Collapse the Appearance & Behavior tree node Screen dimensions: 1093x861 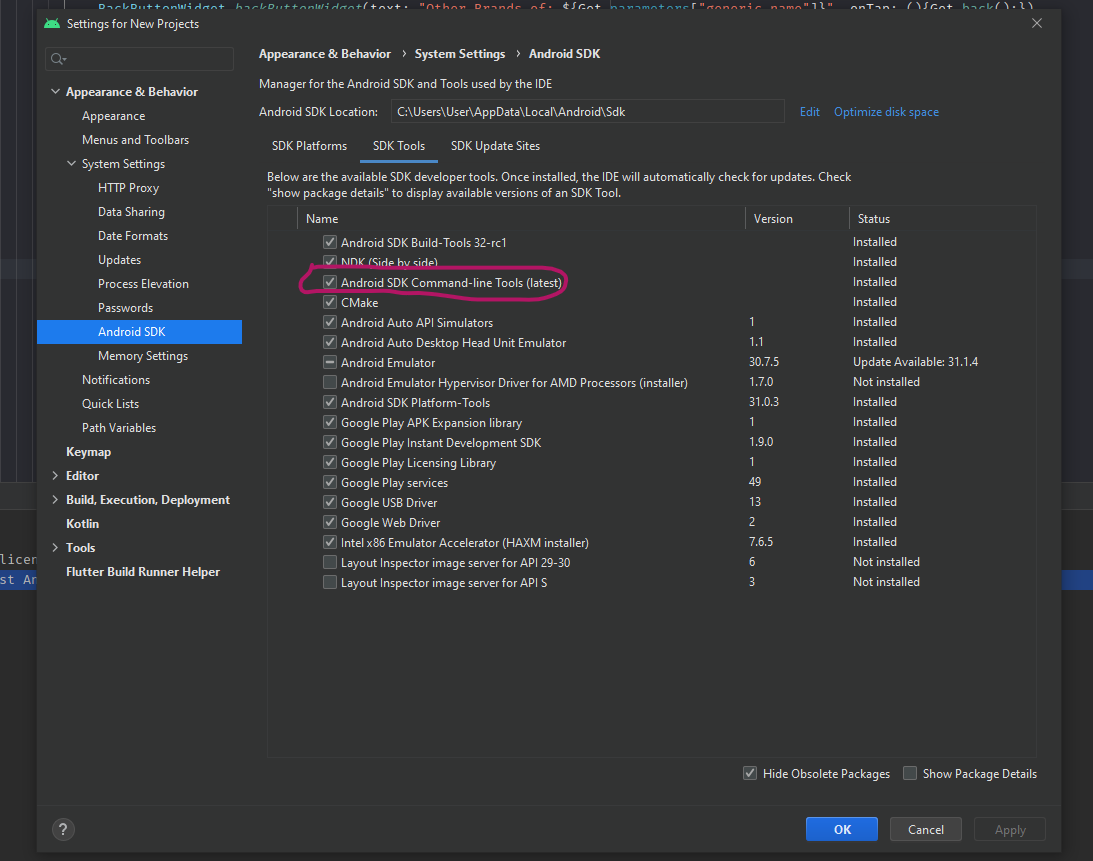point(55,91)
